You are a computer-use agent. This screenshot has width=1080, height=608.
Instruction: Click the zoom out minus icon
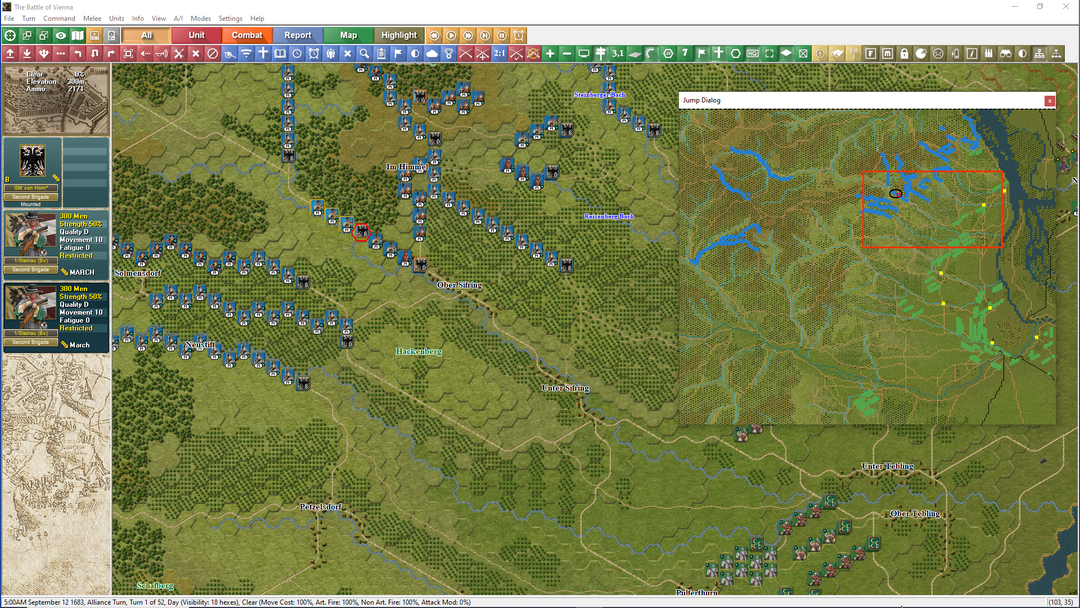tap(567, 53)
